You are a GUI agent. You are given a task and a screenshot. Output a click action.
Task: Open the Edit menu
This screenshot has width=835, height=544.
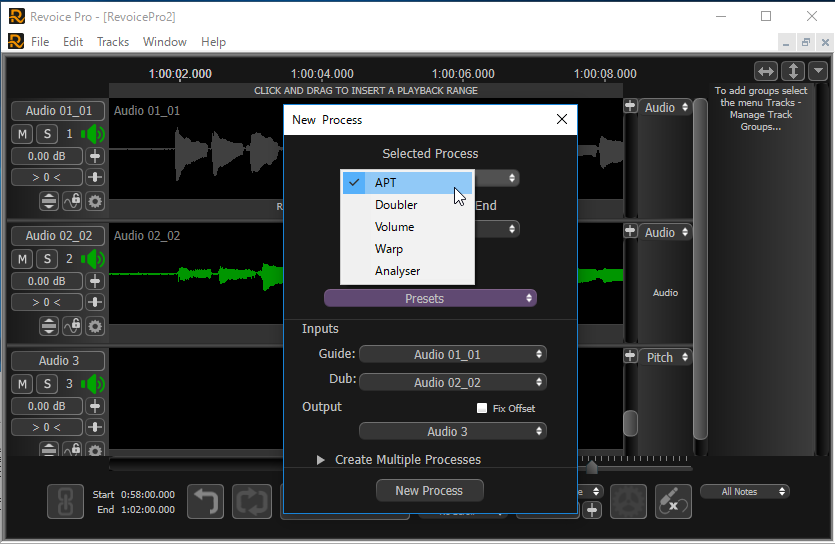click(x=73, y=42)
